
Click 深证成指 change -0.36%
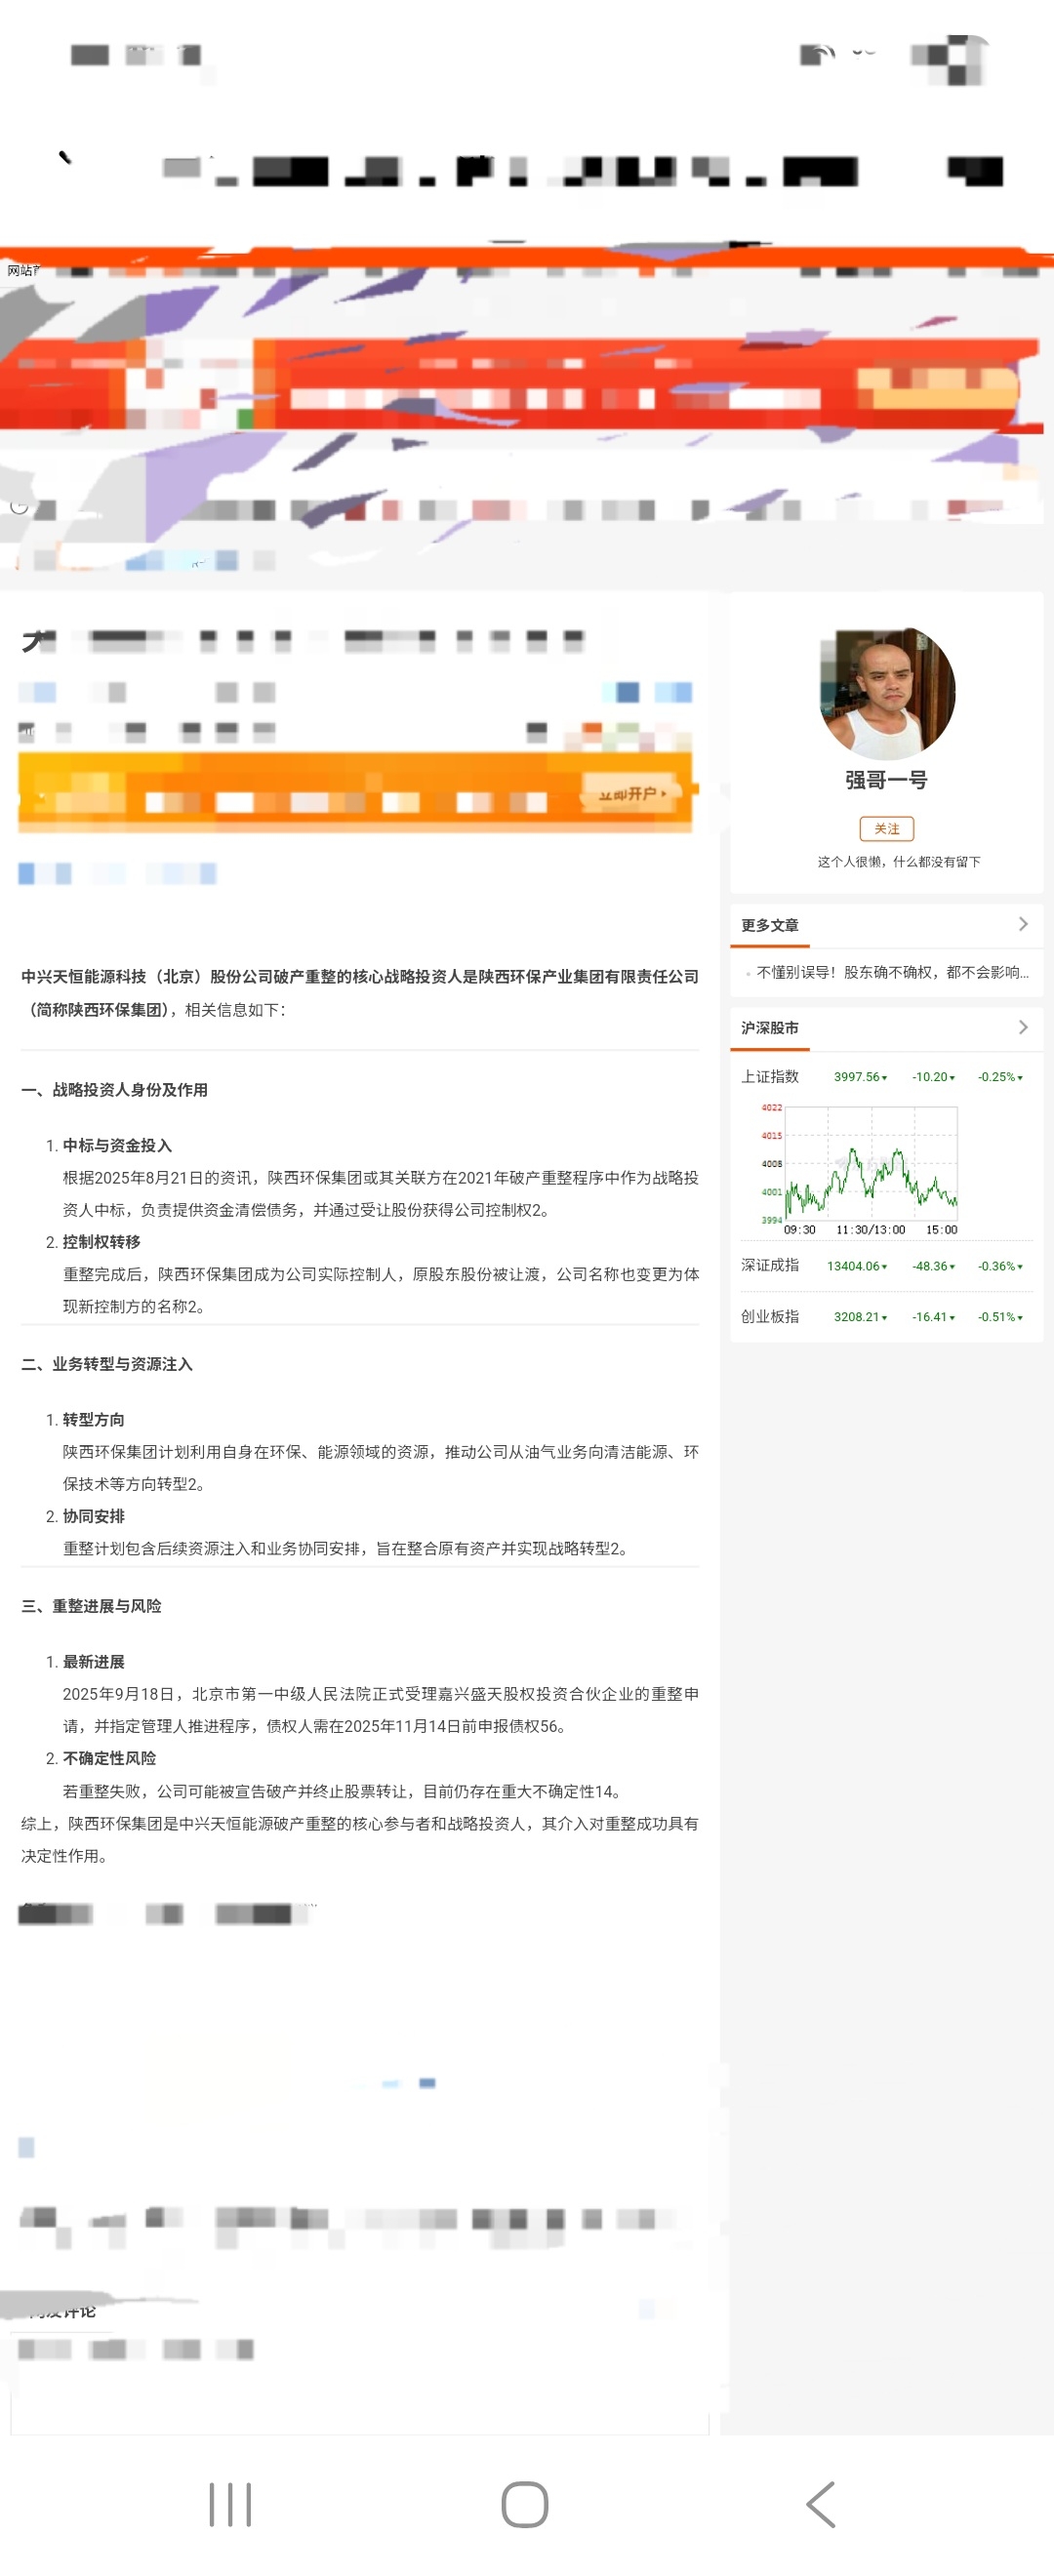[1000, 1266]
